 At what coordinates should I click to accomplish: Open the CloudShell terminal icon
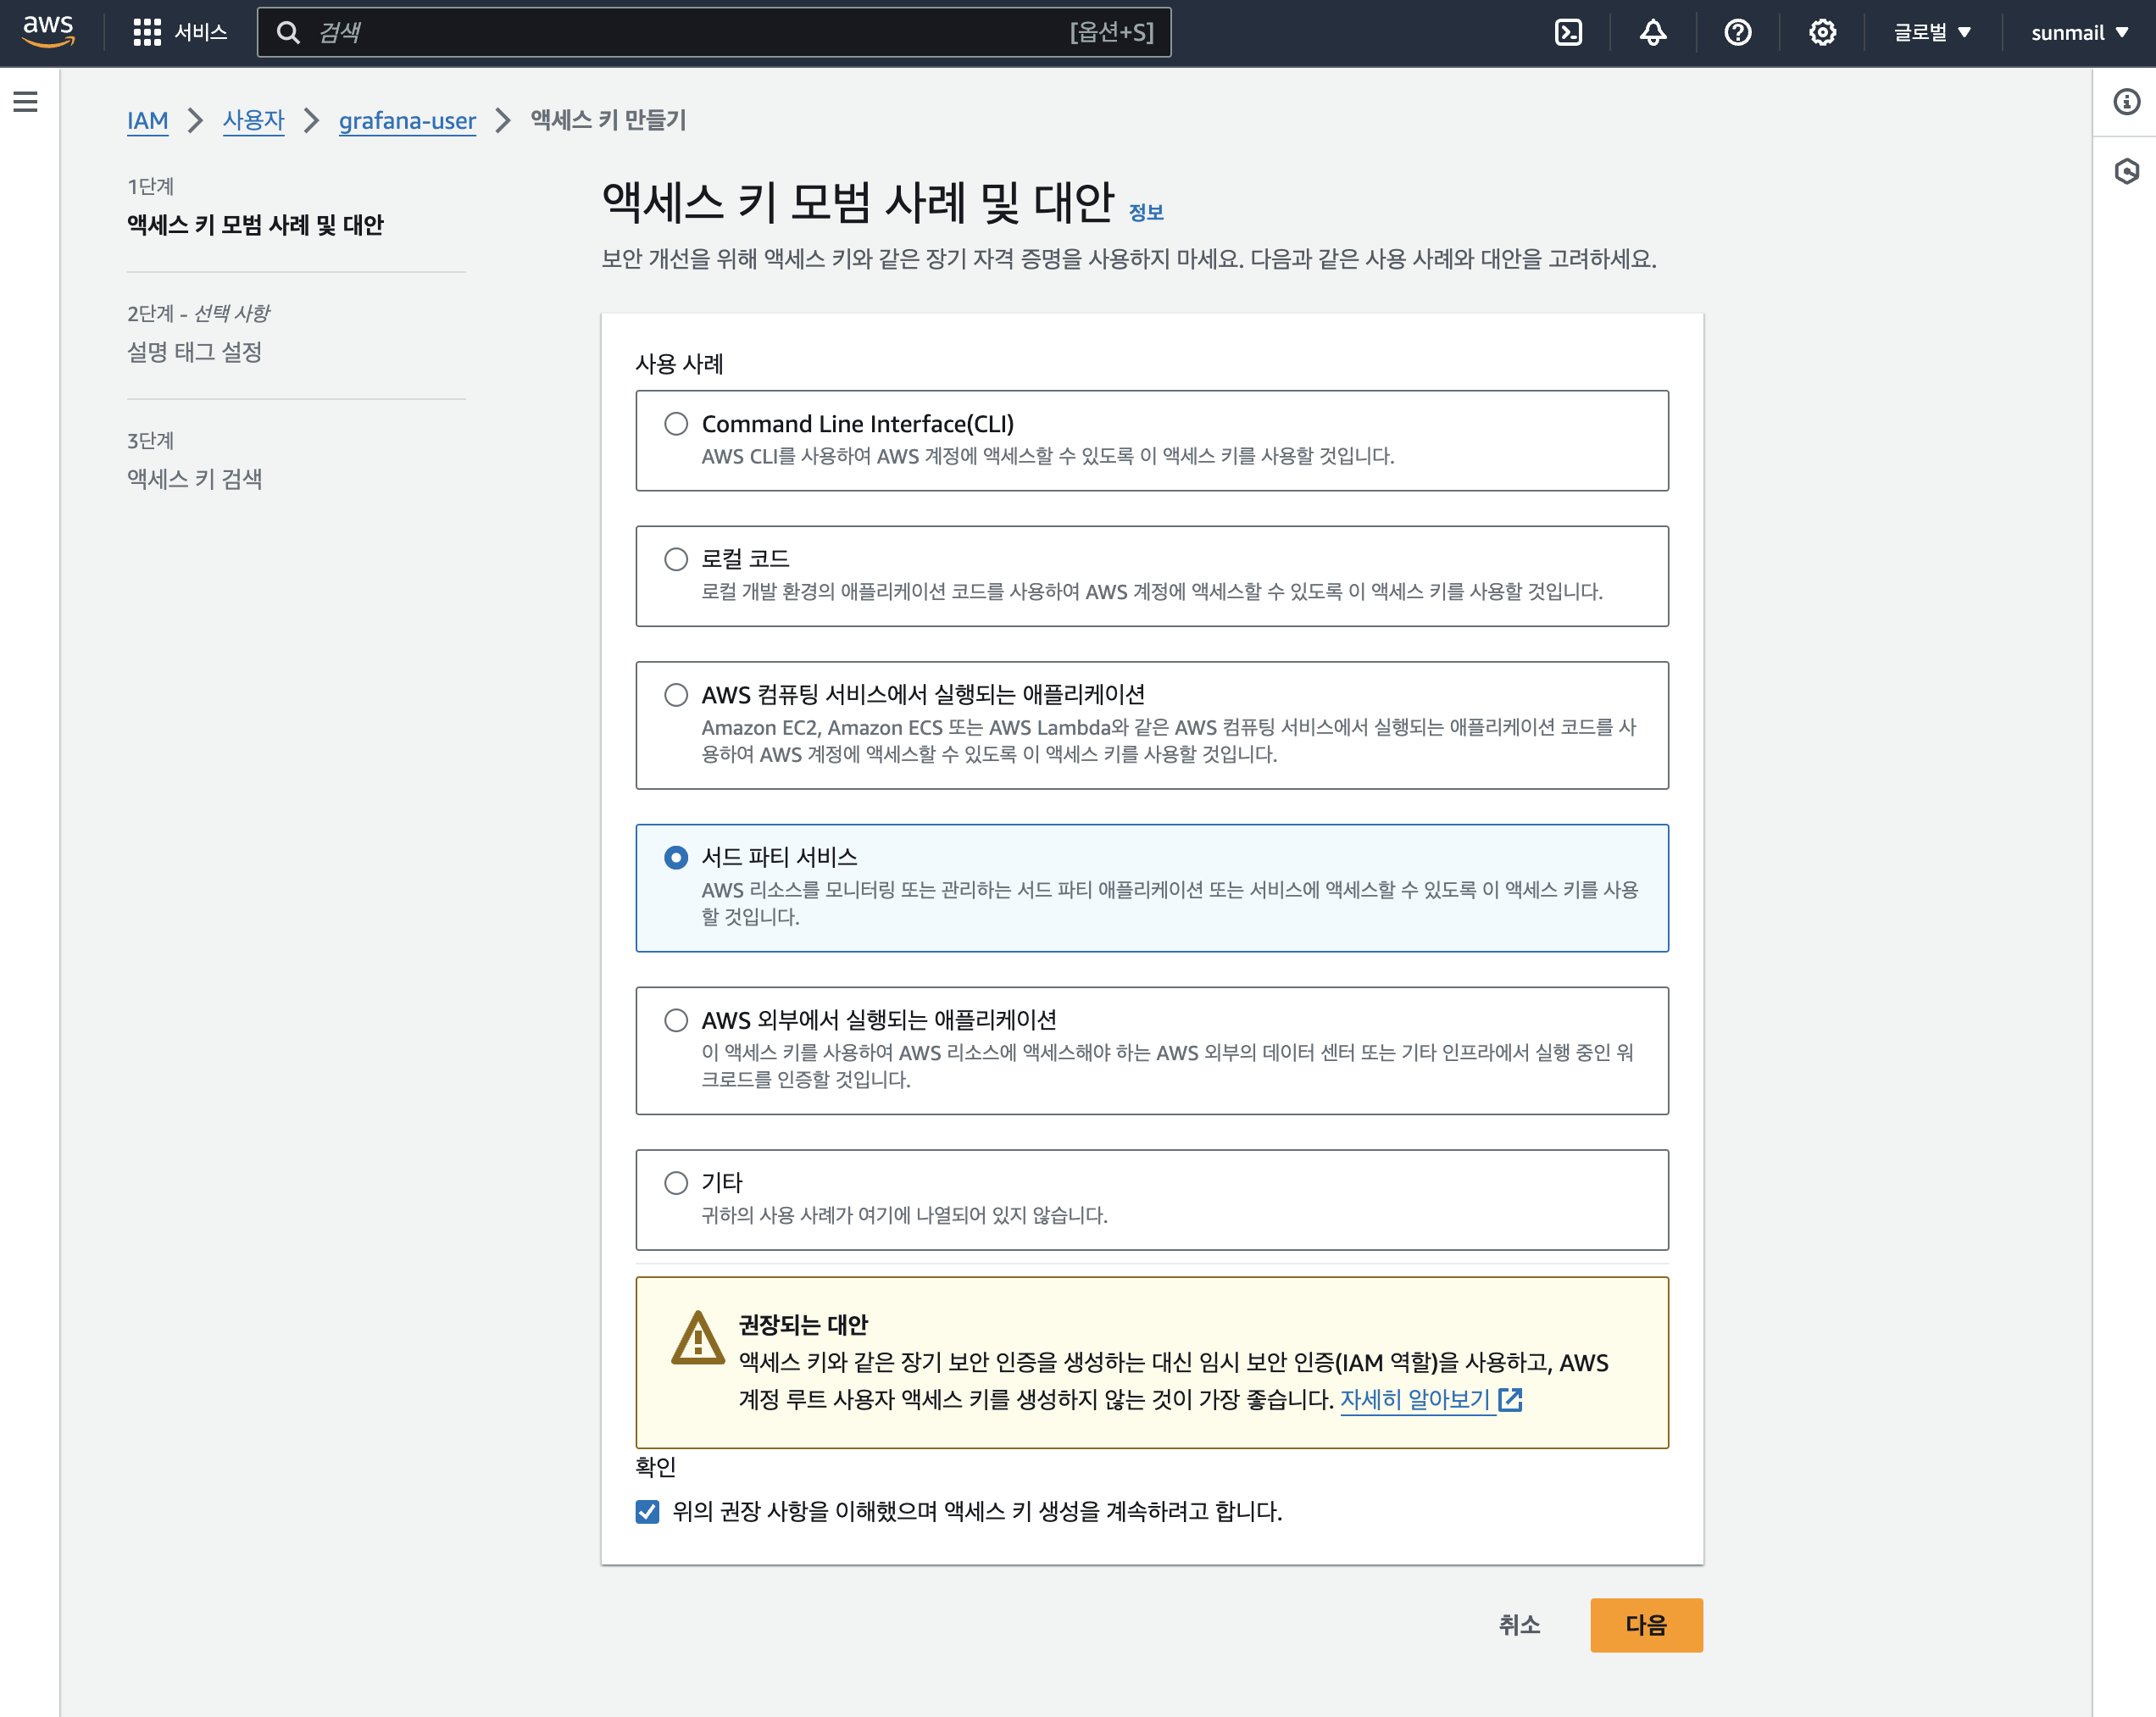(x=1568, y=33)
